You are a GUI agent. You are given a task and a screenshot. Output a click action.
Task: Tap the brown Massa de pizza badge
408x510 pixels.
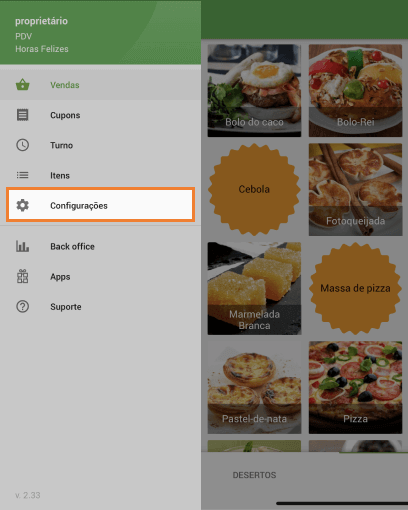tap(355, 288)
